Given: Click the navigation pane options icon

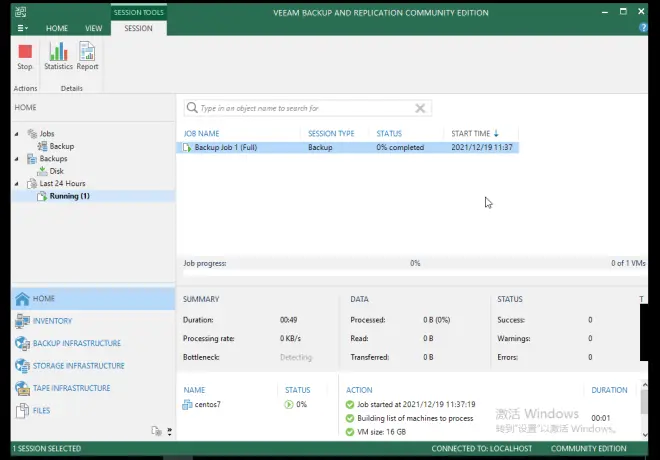Looking at the screenshot, I should coord(156,431).
